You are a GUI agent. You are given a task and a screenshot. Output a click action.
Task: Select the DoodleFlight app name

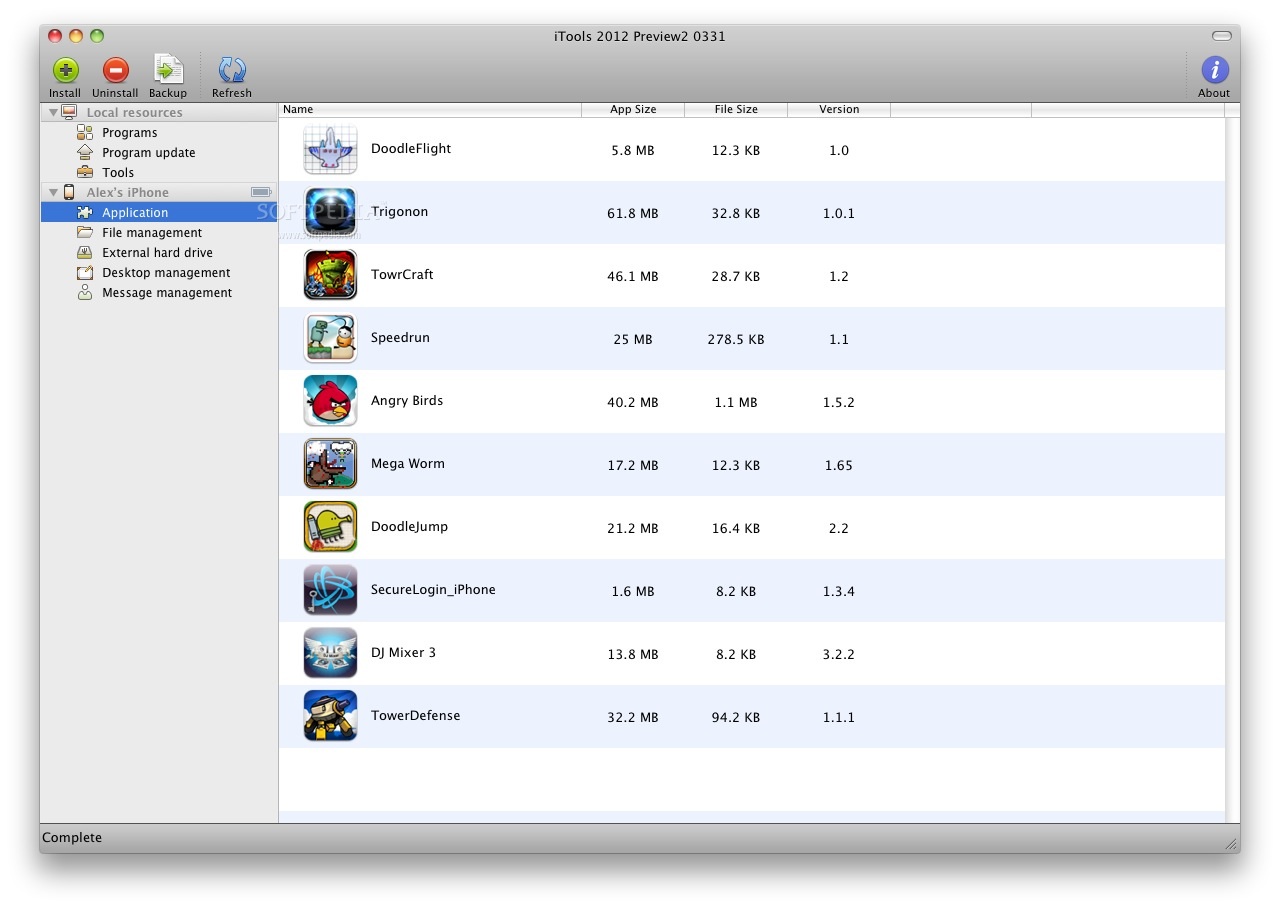click(x=411, y=148)
